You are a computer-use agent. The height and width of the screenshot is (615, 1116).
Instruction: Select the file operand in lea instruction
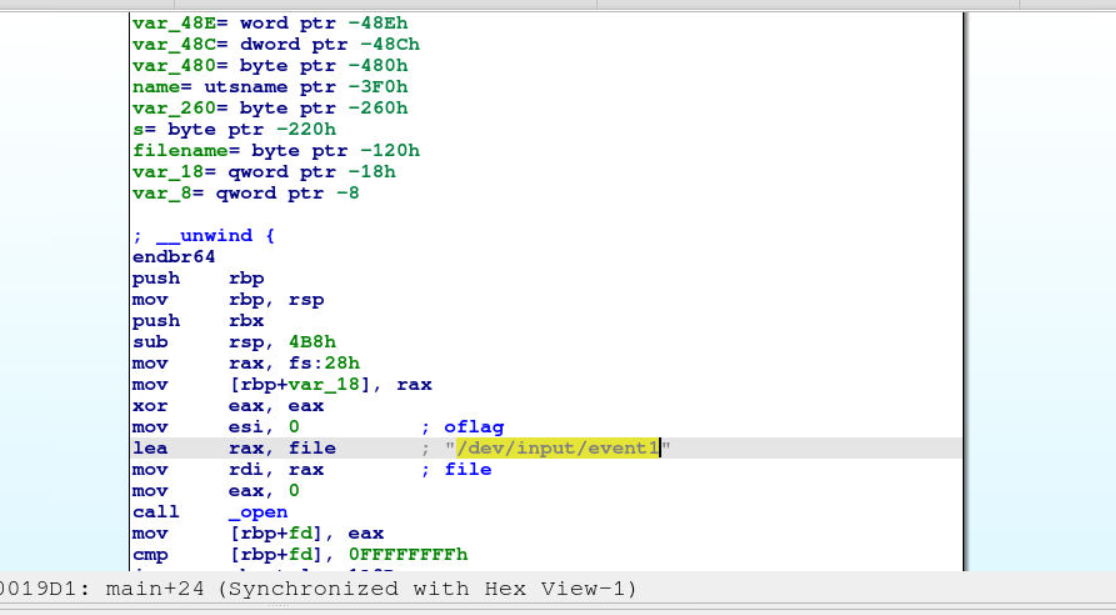click(x=312, y=448)
